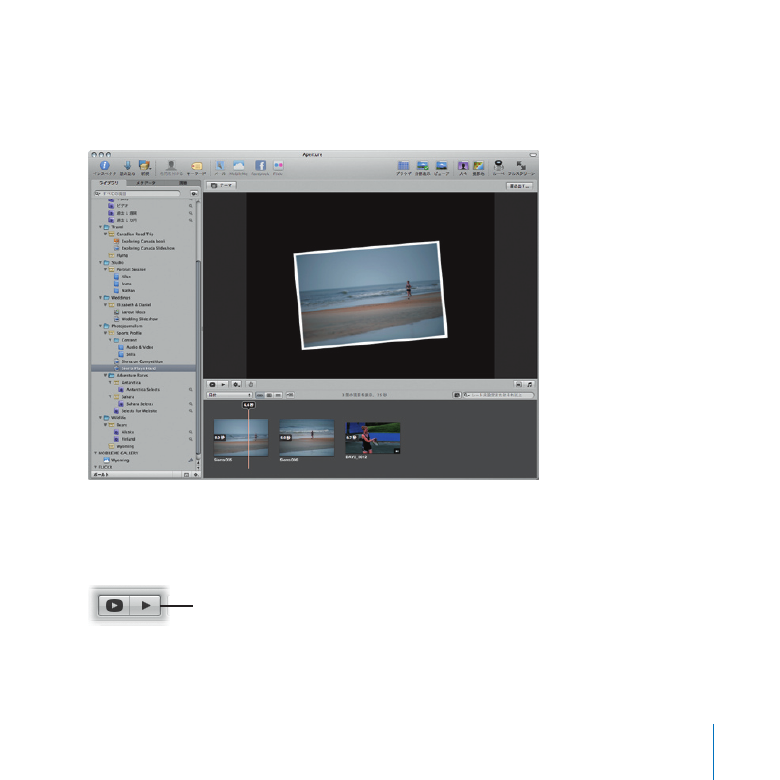The width and height of the screenshot is (780, 780).
Task: Open search HUD for Antarctica Selects album
Action: tap(191, 390)
